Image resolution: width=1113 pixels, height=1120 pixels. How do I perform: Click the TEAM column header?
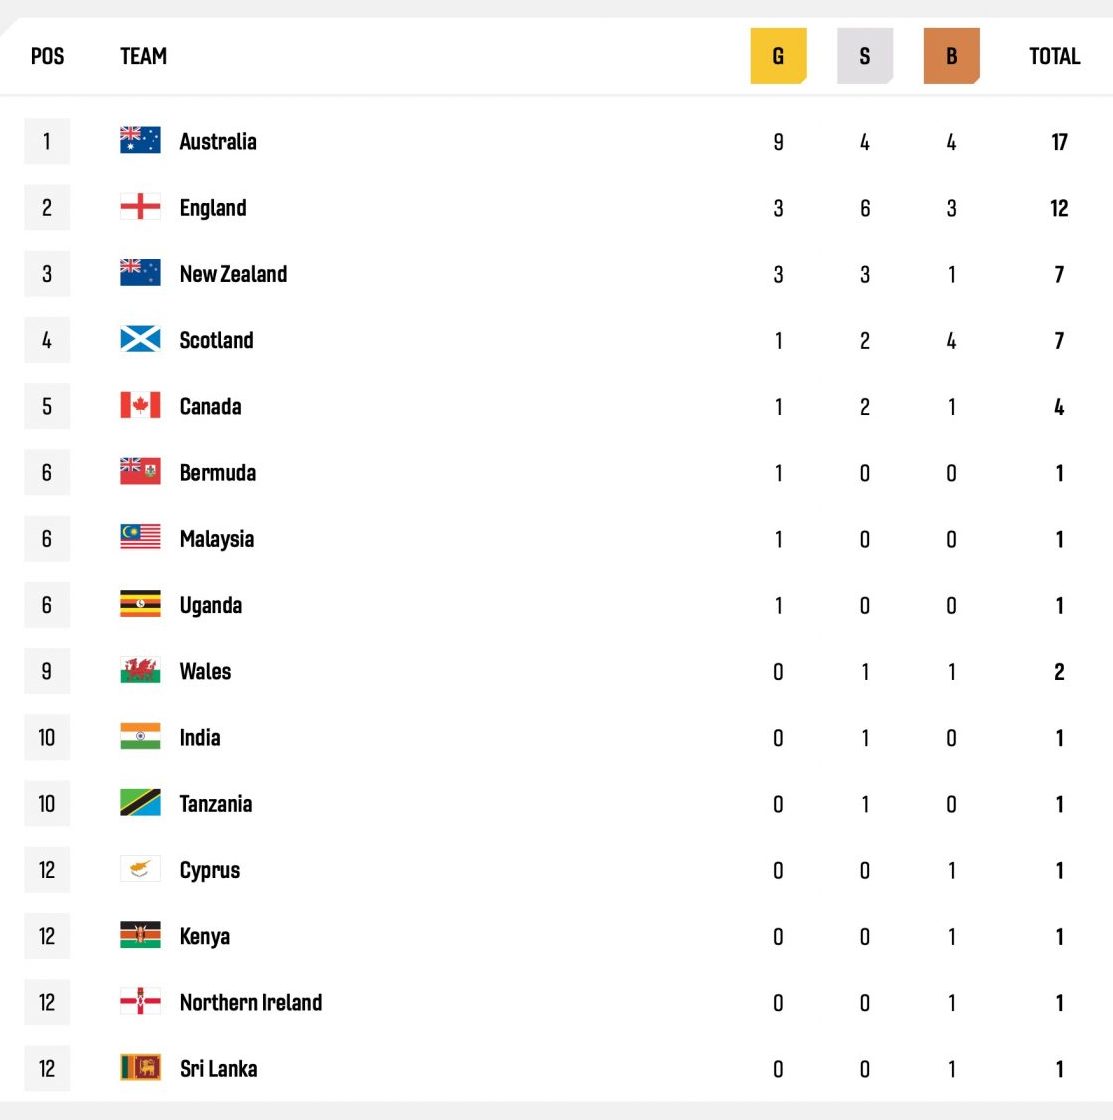[x=143, y=56]
